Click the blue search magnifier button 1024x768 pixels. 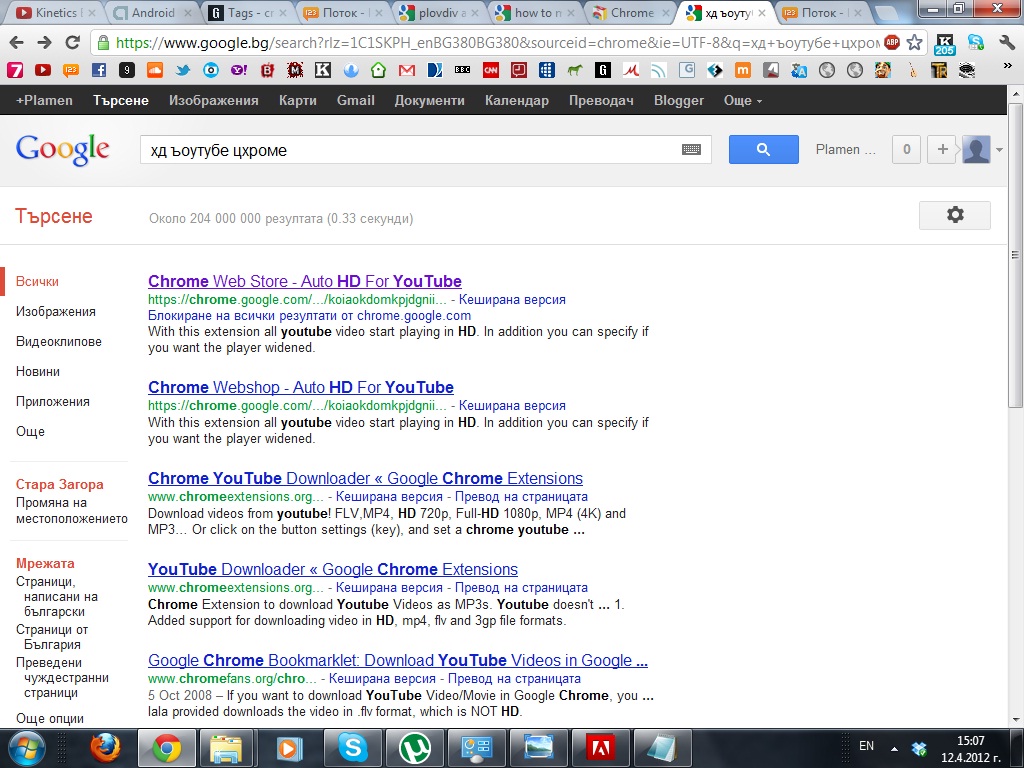tap(763, 150)
